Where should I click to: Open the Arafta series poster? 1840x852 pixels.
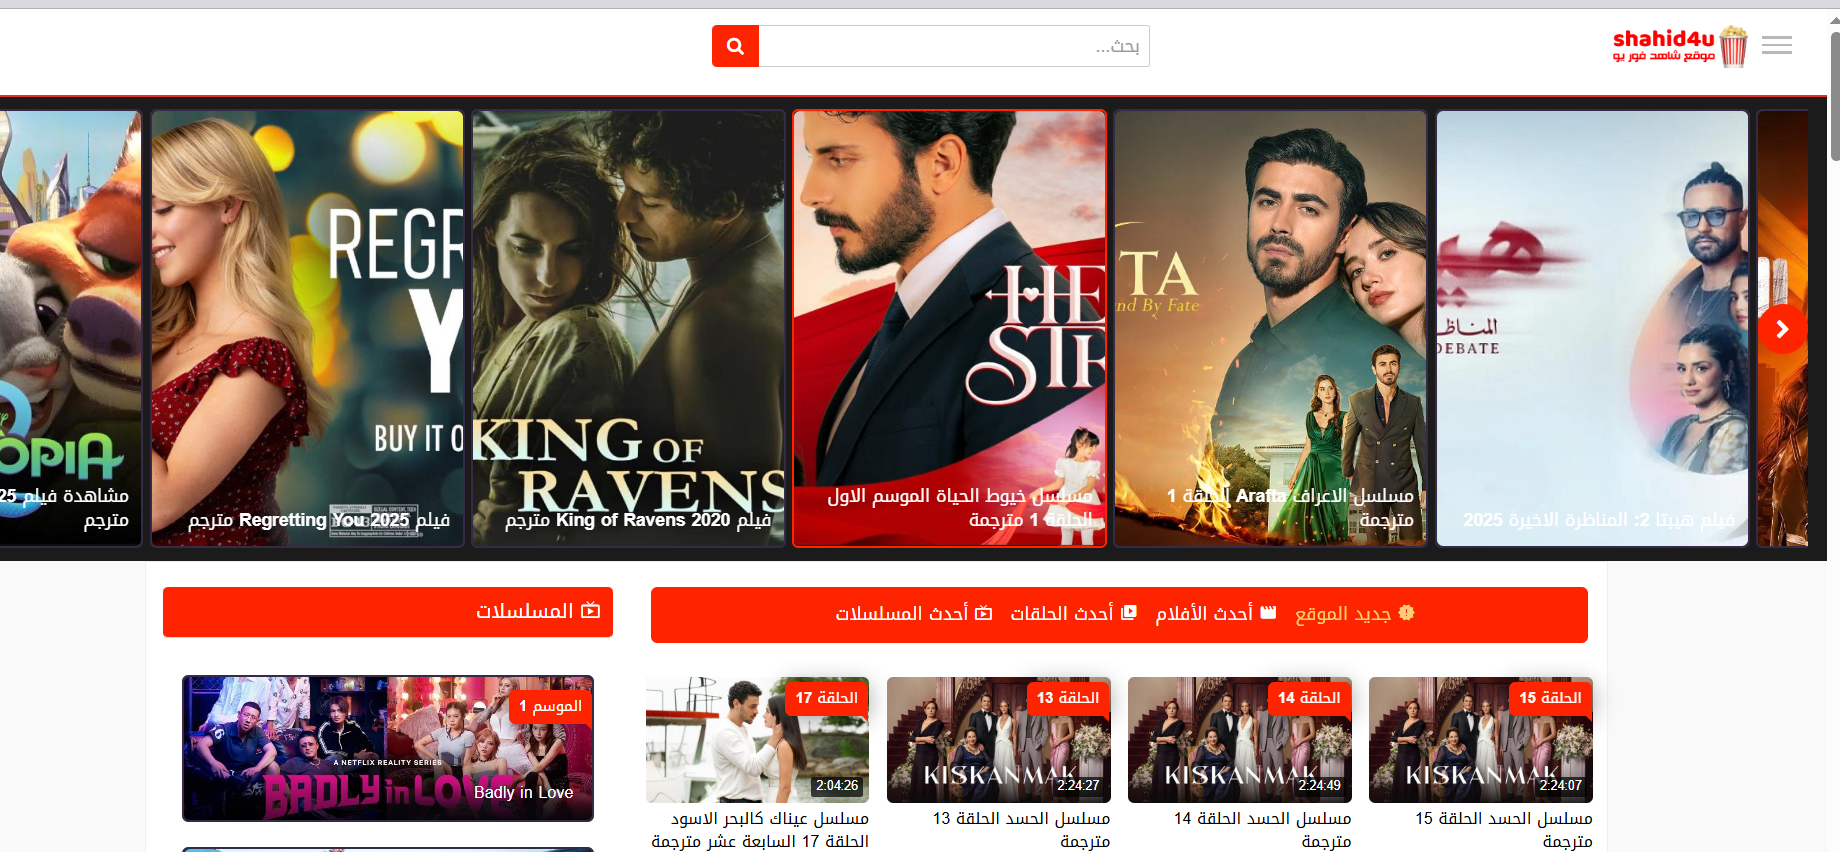[1270, 328]
